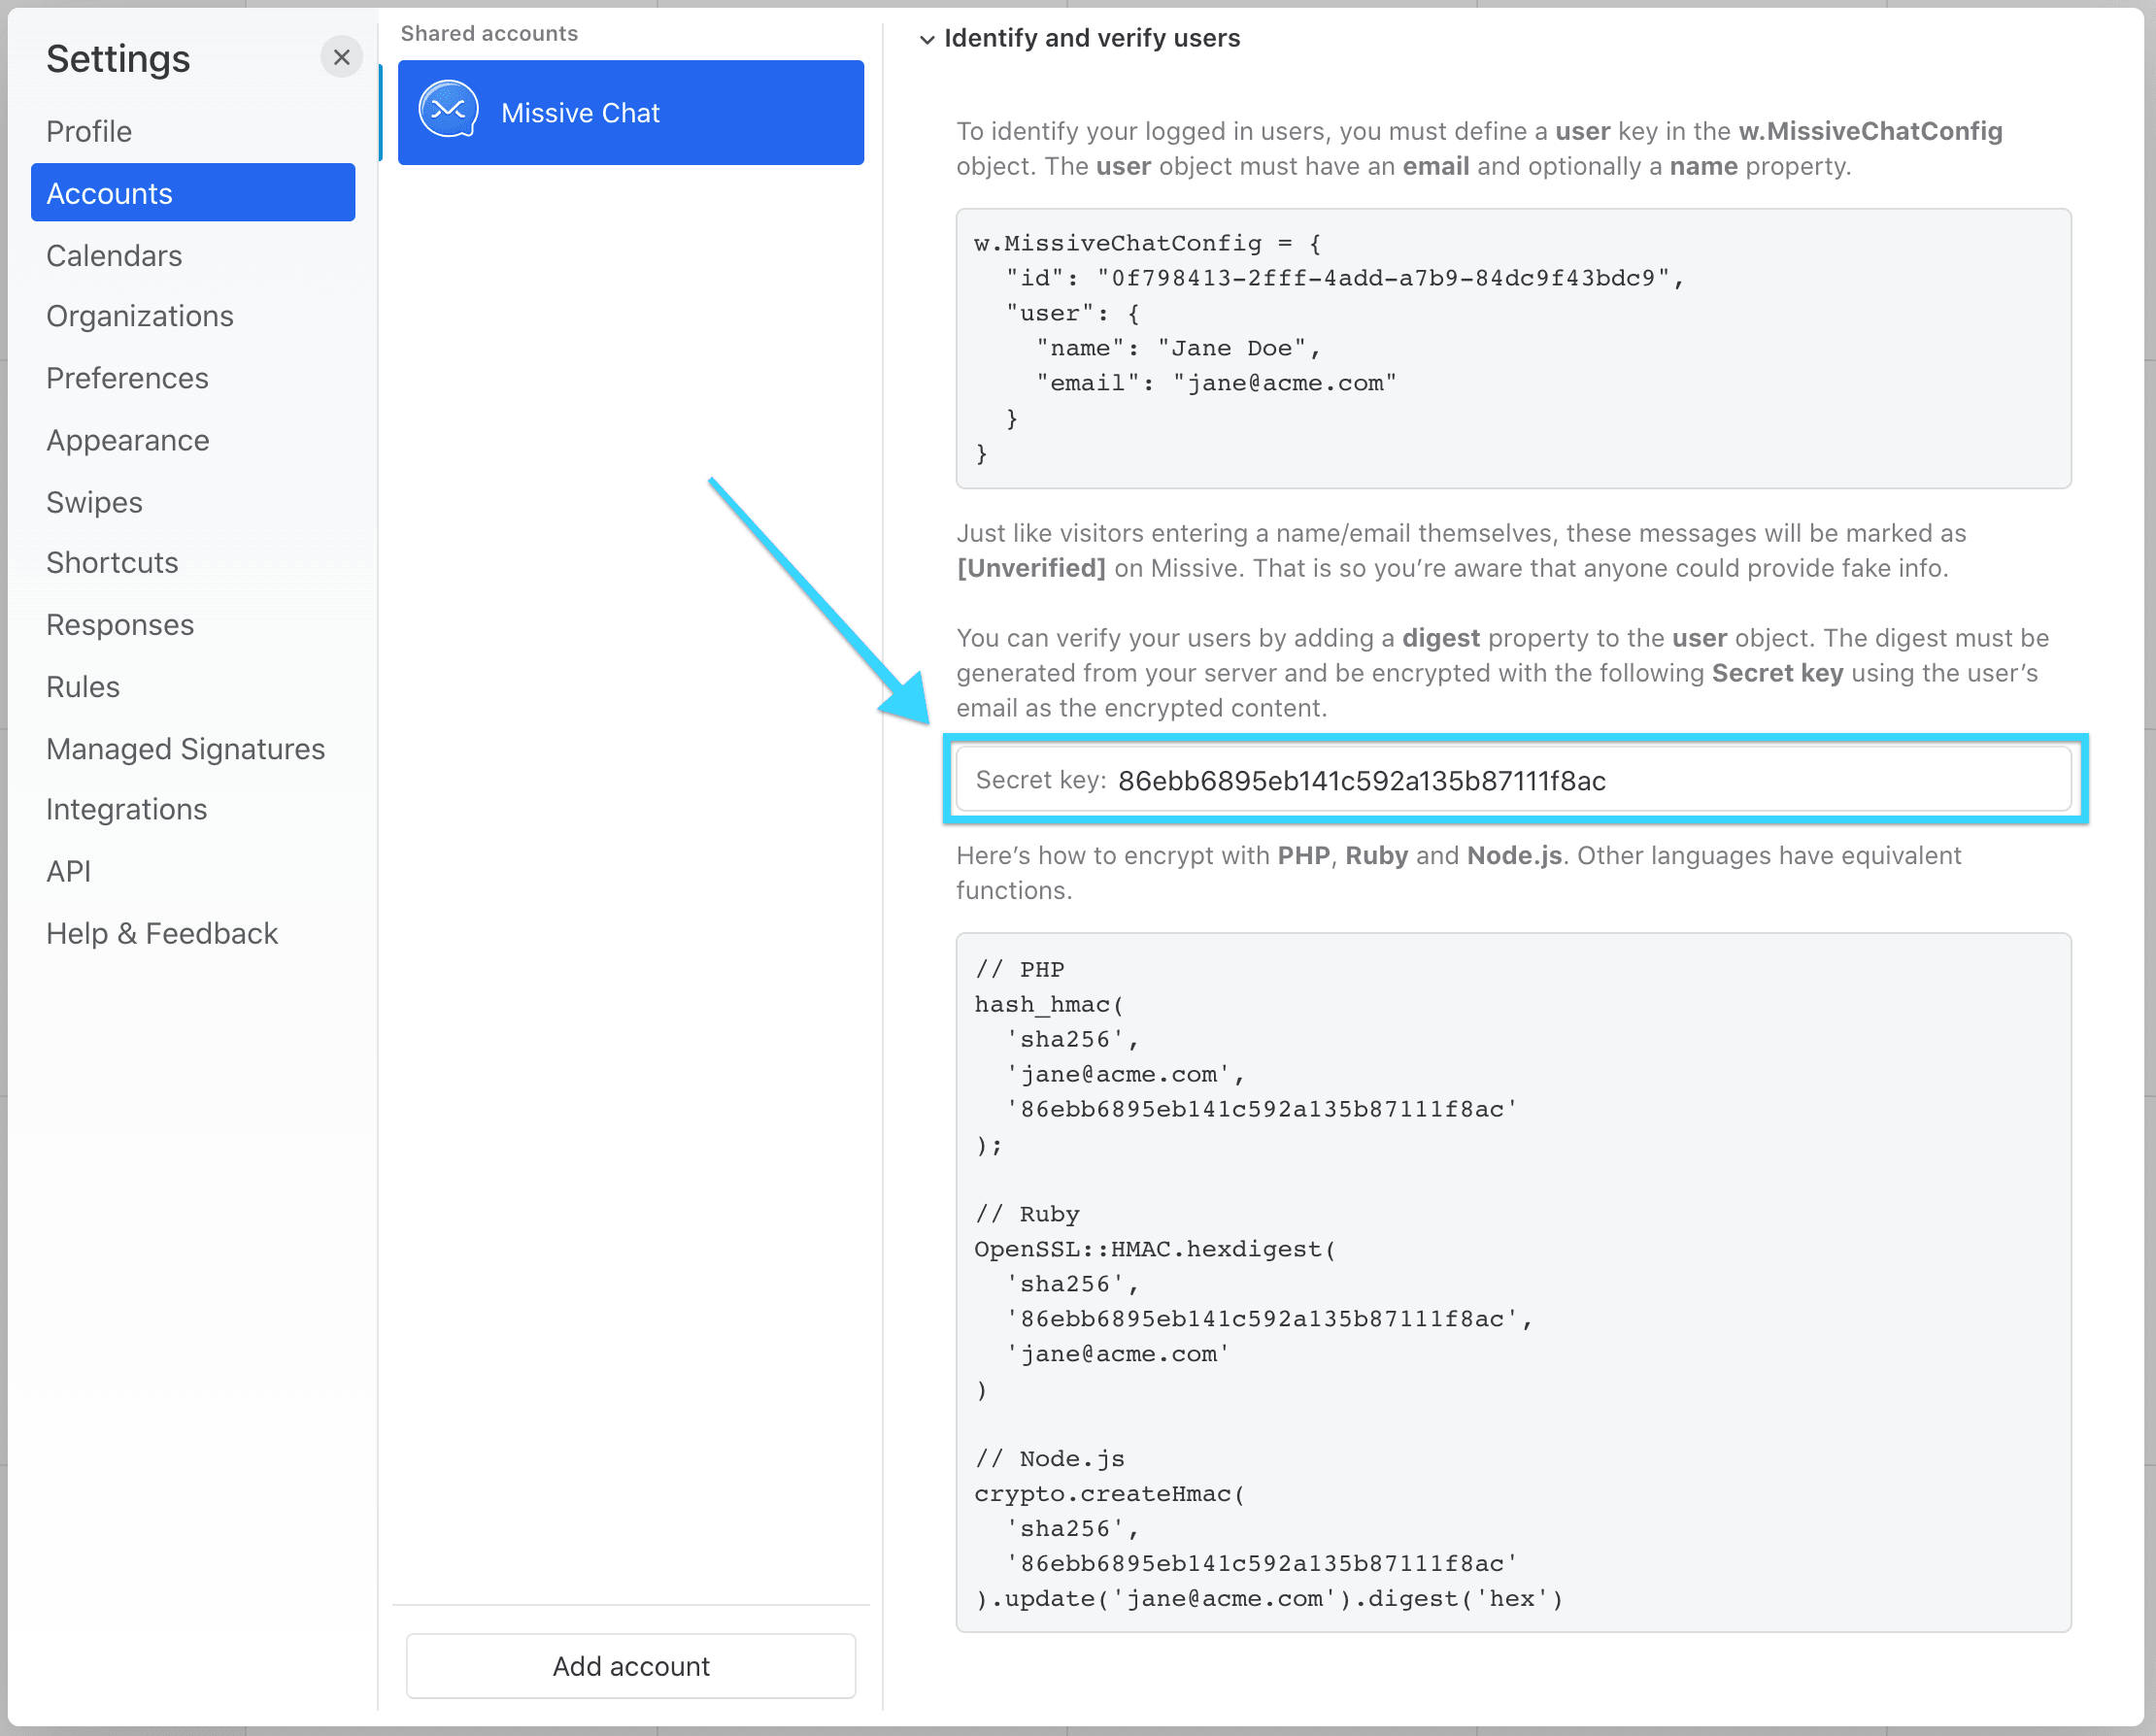The width and height of the screenshot is (2156, 1736).
Task: Click the .update('jane@acme.com').digest('hex') line
Action: pyautogui.click(x=1269, y=1598)
